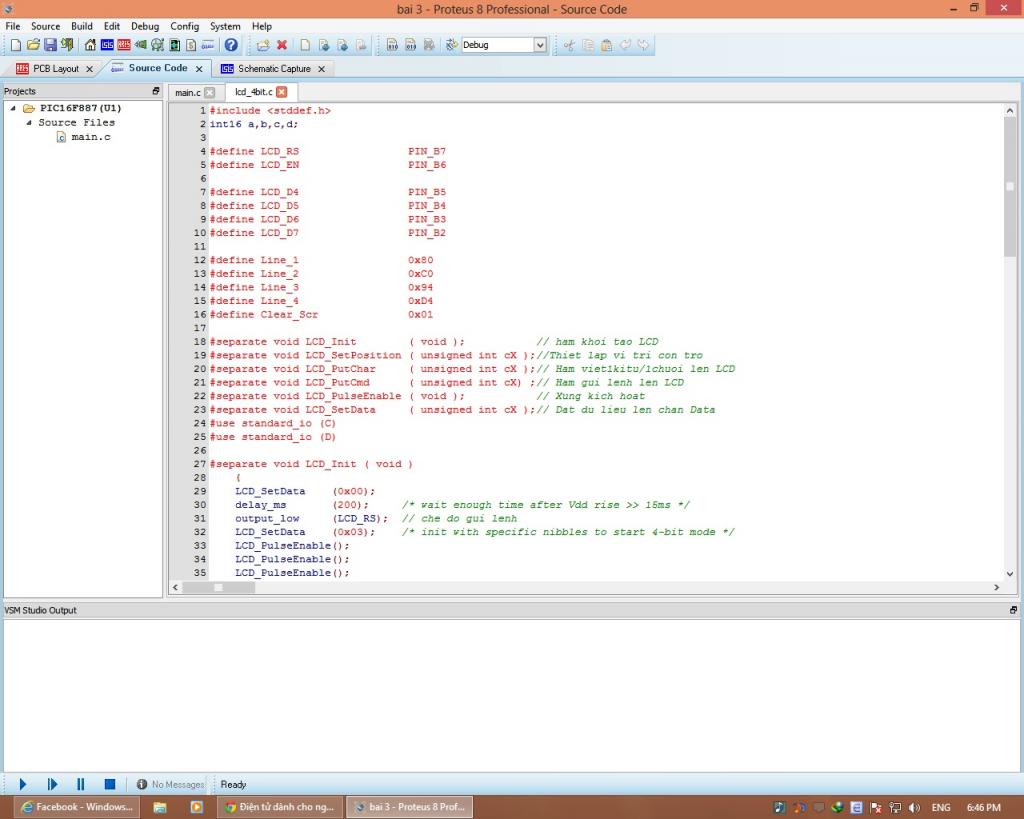Open the Design Explorer icon
Screen dimensions: 1024x819
[174, 45]
